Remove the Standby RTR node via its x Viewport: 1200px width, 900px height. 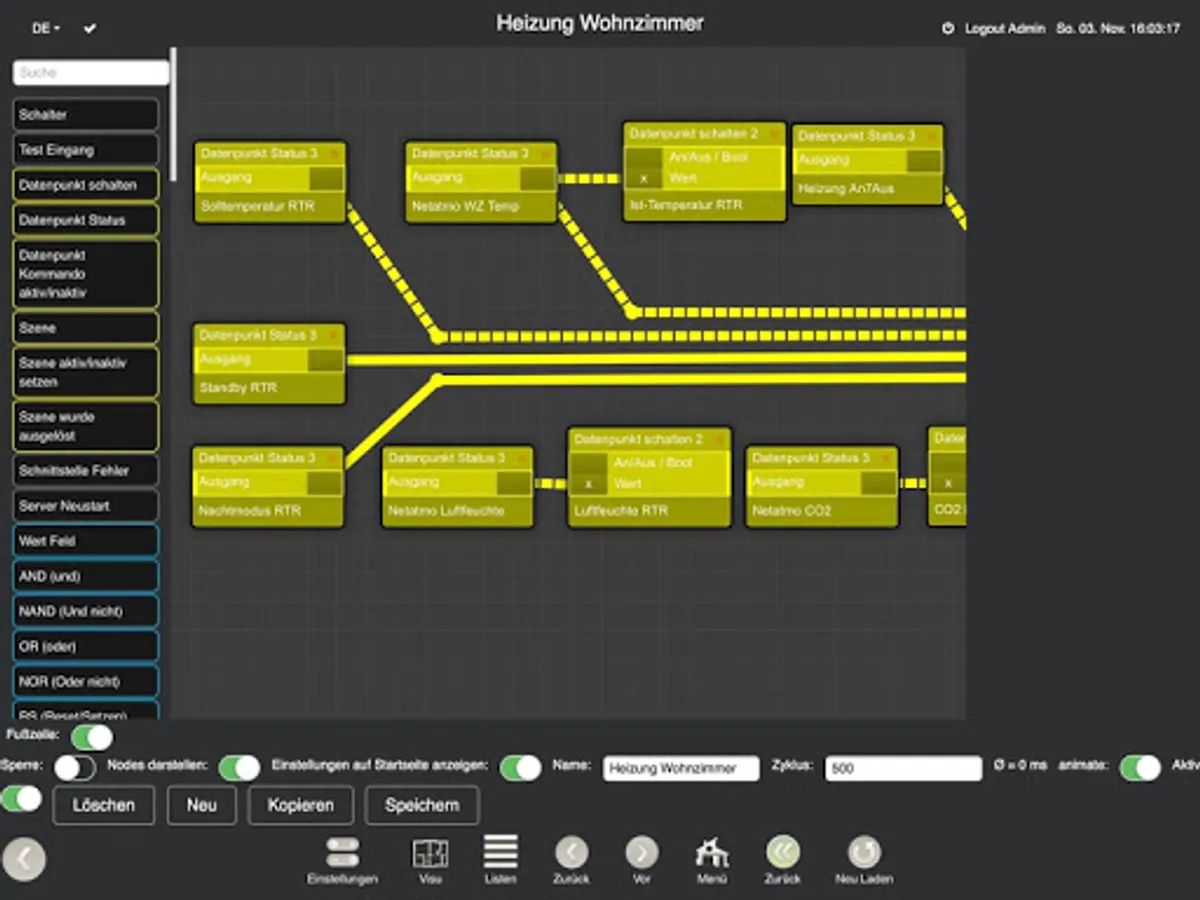pos(333,336)
